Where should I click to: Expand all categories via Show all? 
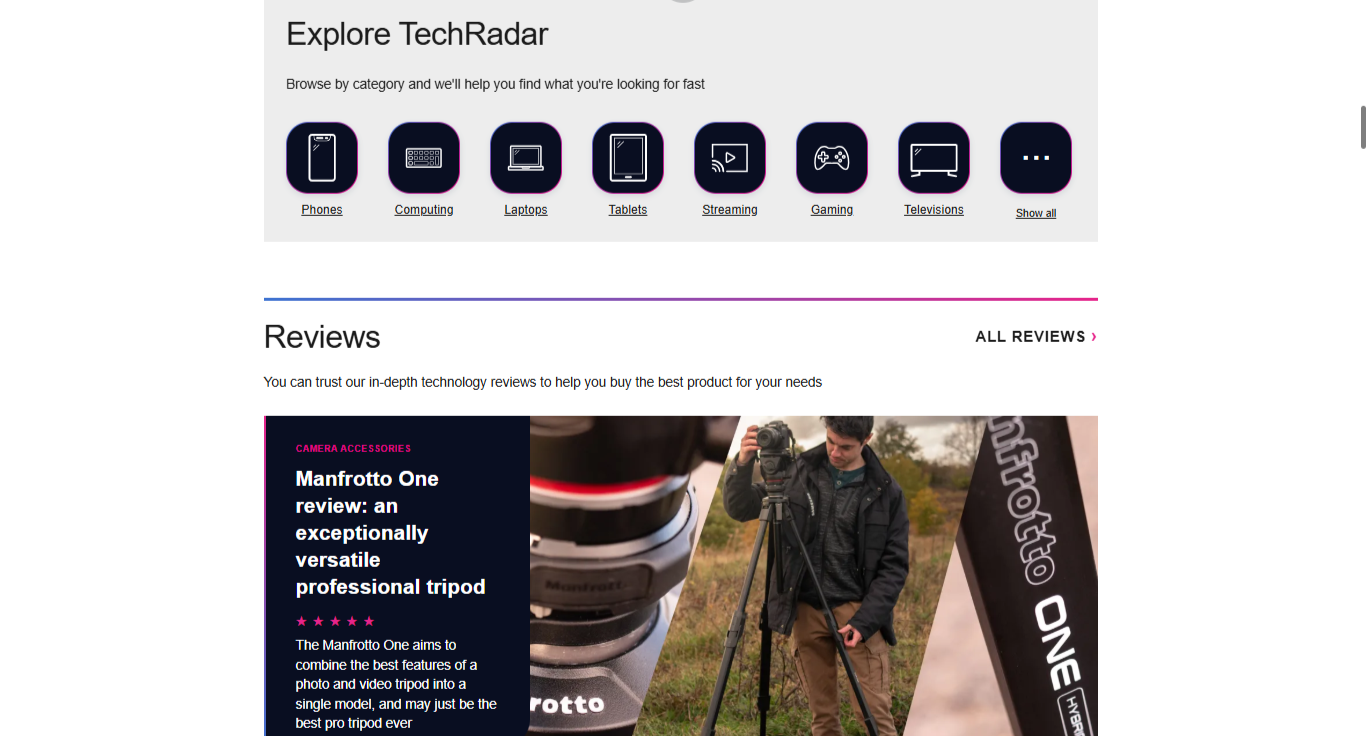(1035, 213)
